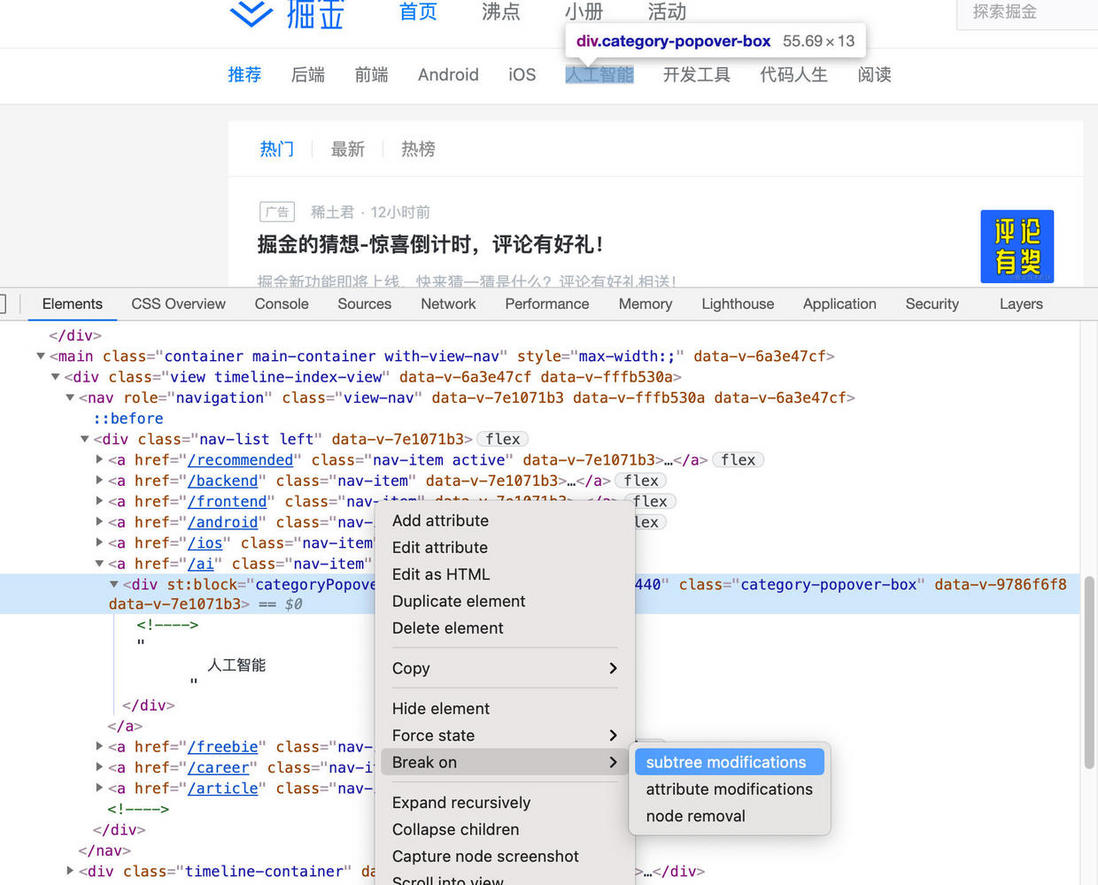The width and height of the screenshot is (1098, 885).
Task: Toggle the flex badge on /recommended row
Action: click(738, 460)
